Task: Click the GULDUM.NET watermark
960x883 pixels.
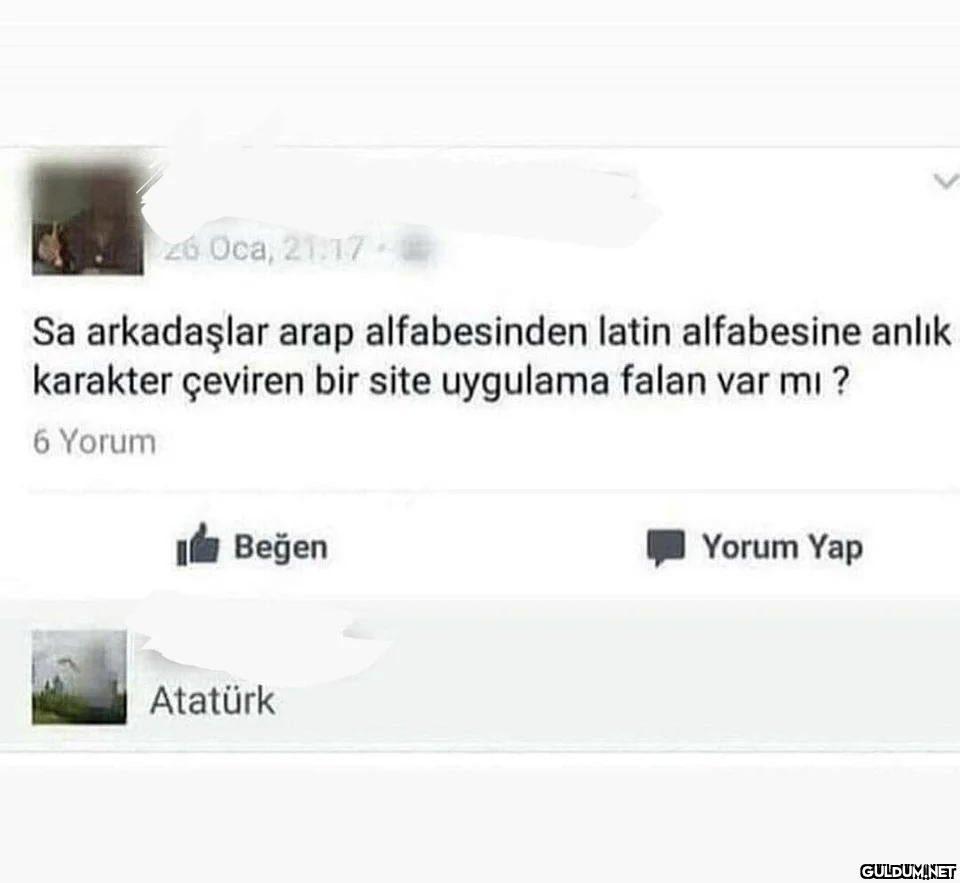Action: coord(908,870)
